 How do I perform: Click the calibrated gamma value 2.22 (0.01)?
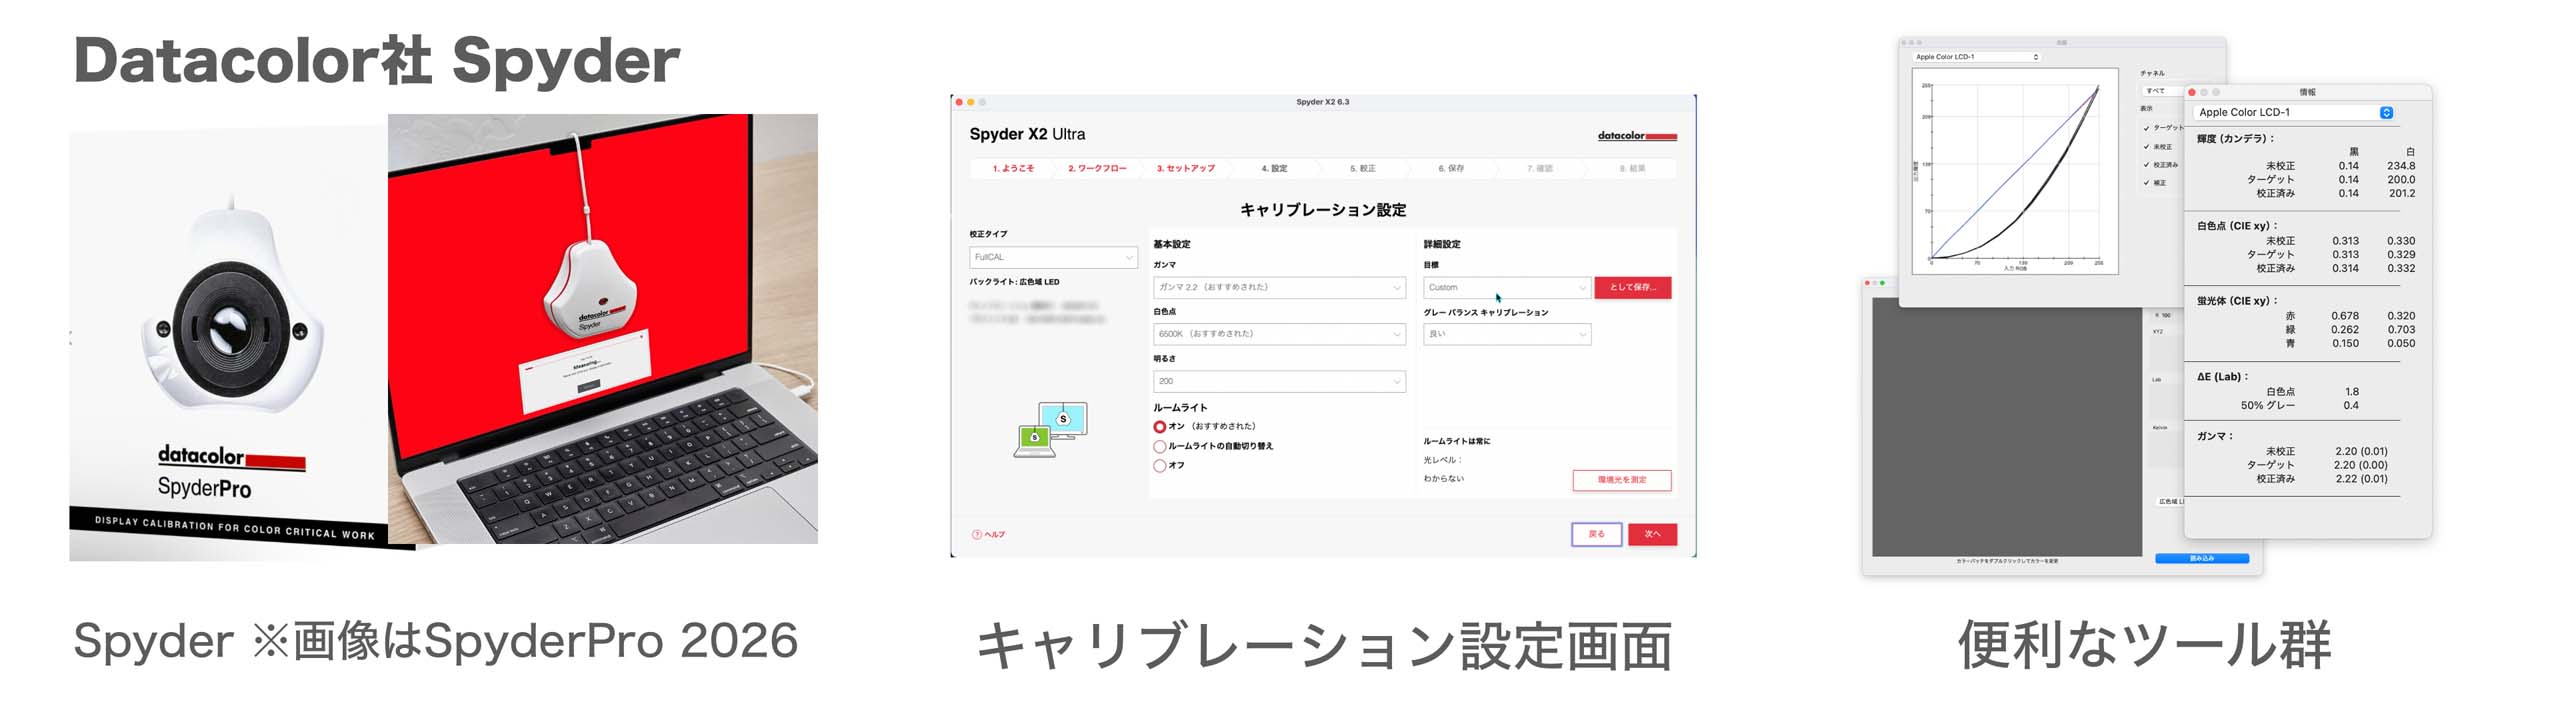(x=2361, y=479)
